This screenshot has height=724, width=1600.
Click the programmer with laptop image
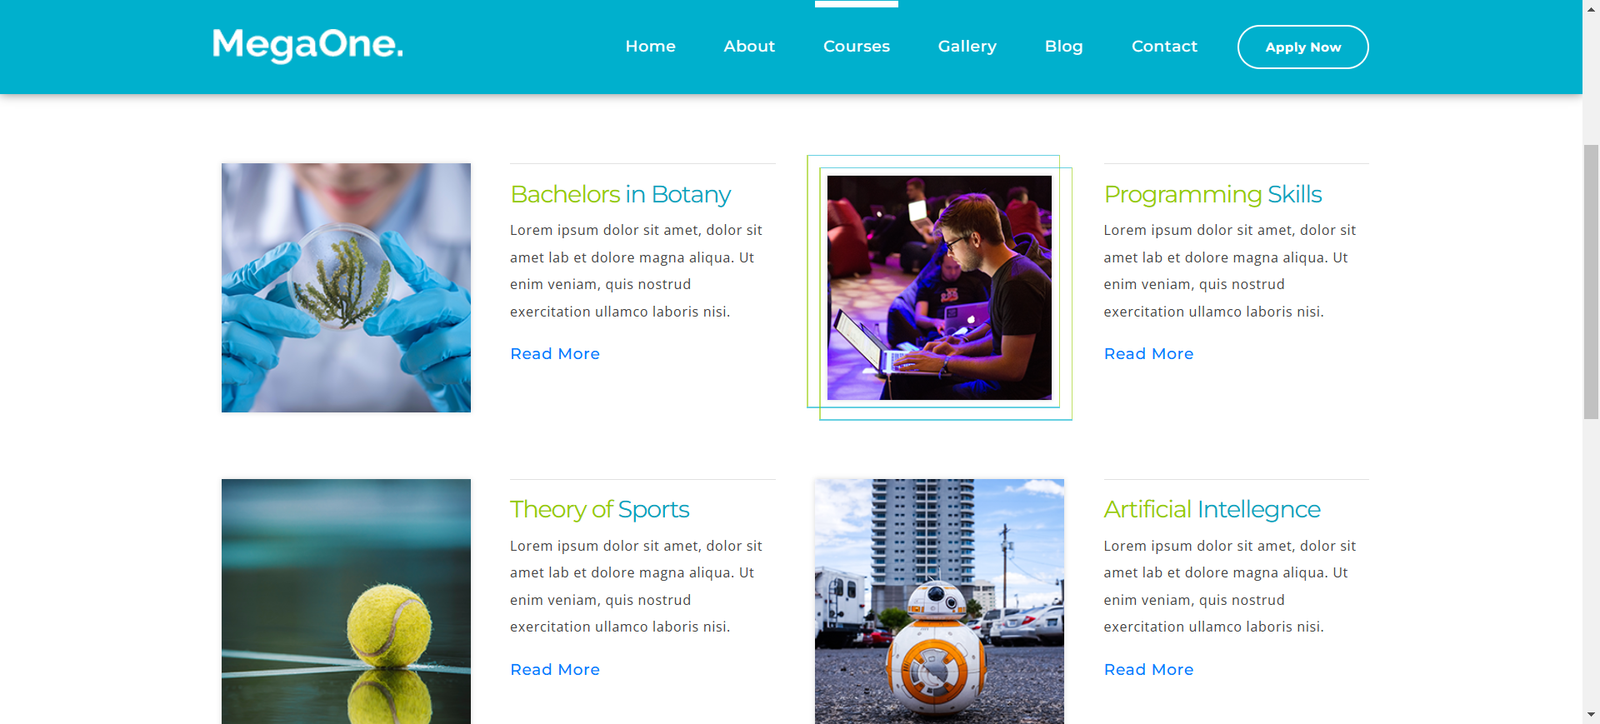pyautogui.click(x=939, y=288)
